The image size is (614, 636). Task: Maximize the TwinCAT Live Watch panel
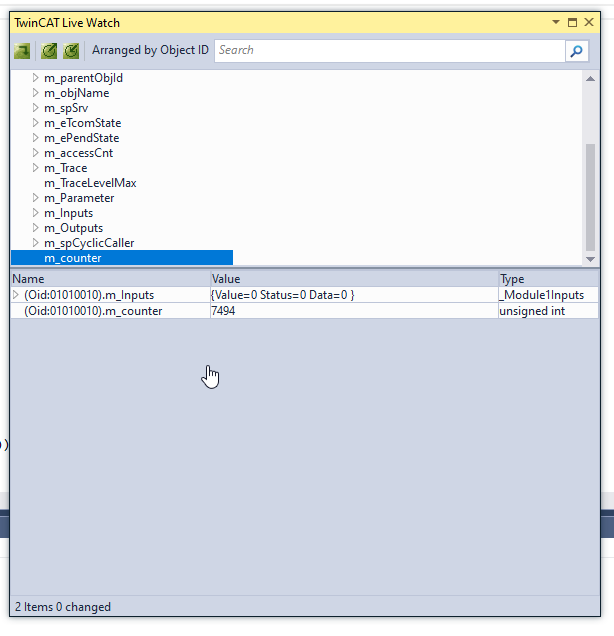[572, 22]
